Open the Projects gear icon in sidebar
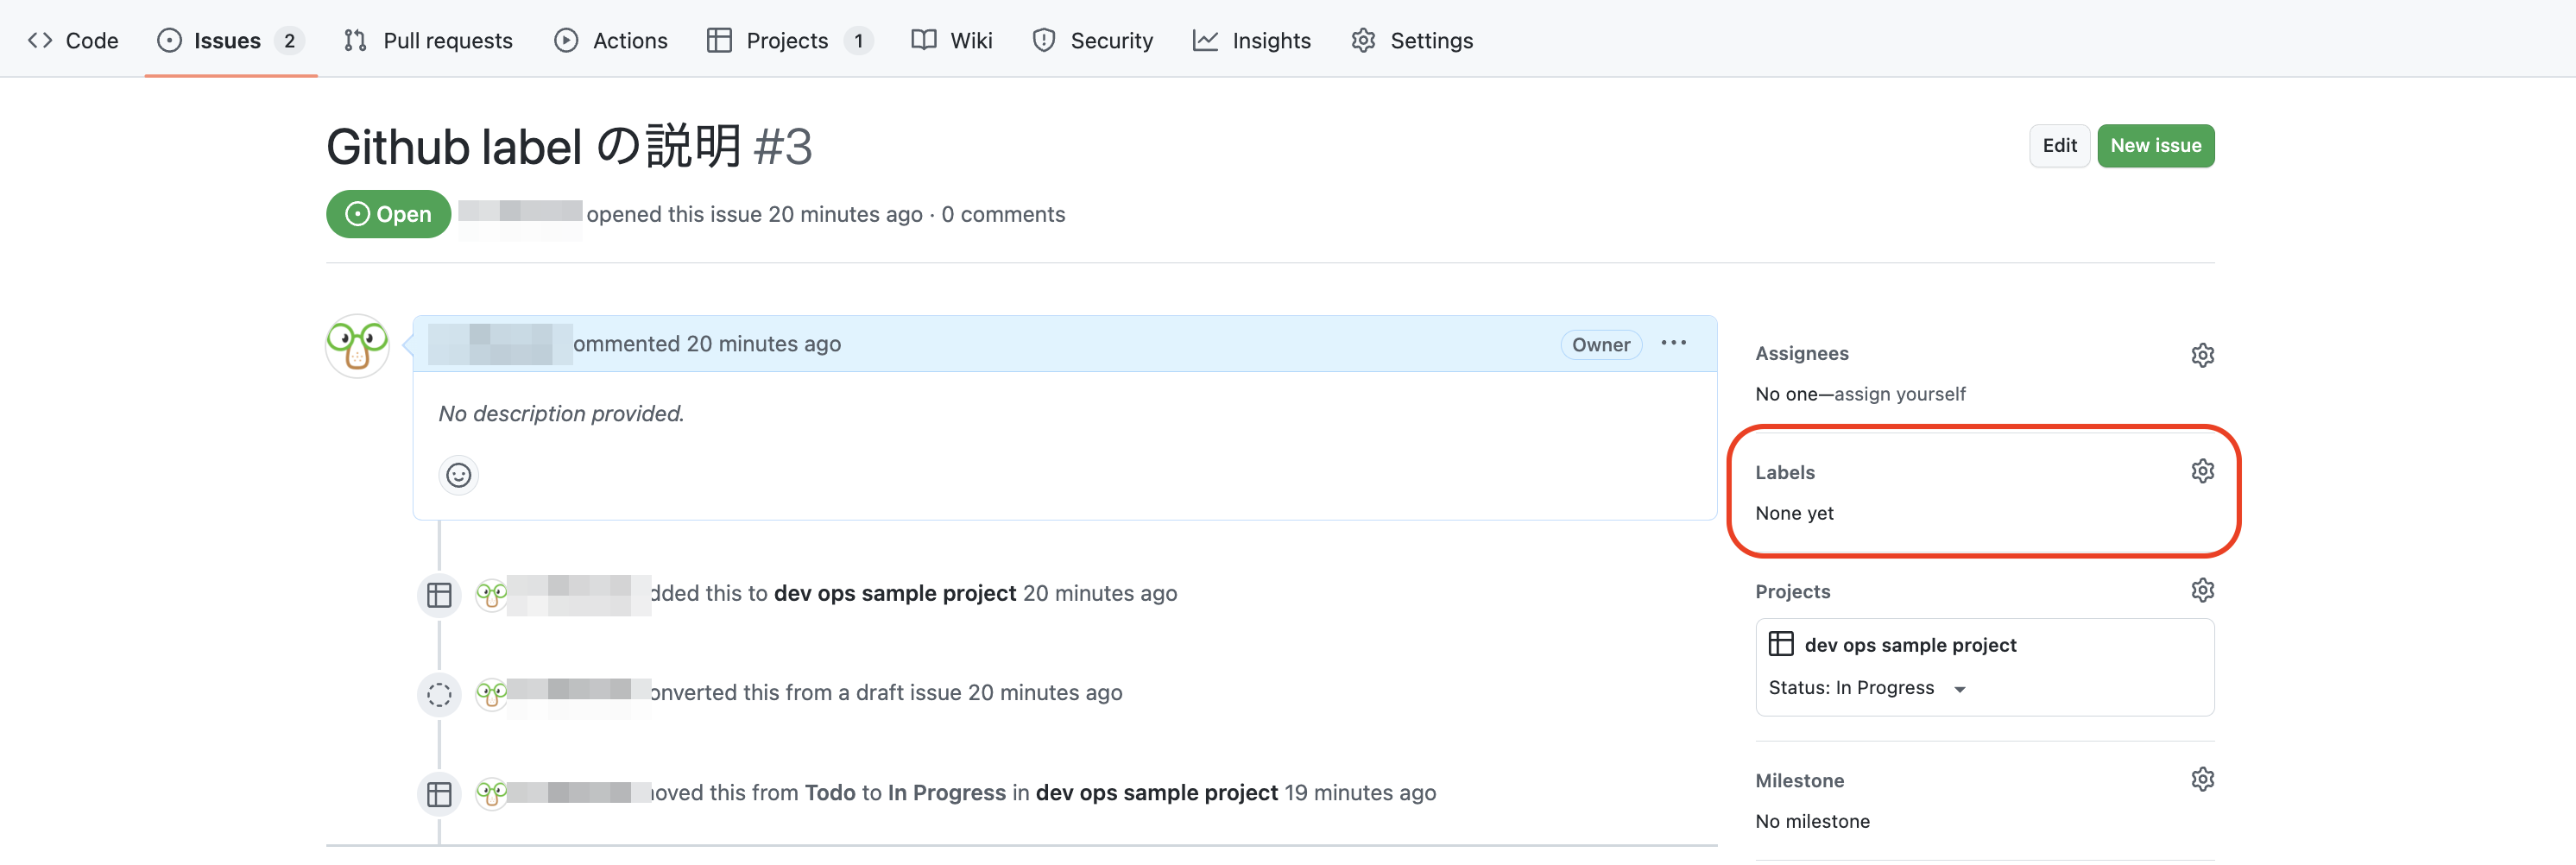2576x865 pixels. [x=2202, y=590]
